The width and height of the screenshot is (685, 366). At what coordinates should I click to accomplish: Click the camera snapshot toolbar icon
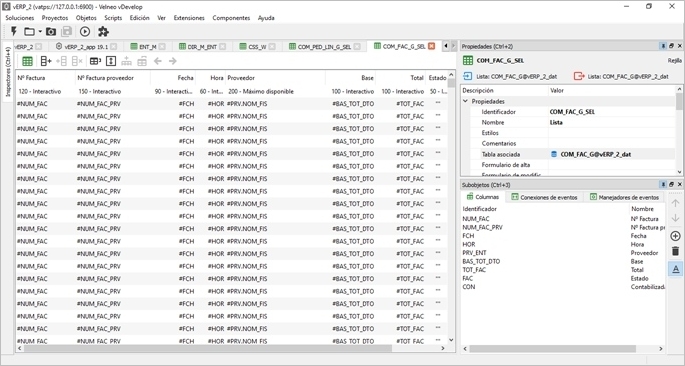point(51,31)
